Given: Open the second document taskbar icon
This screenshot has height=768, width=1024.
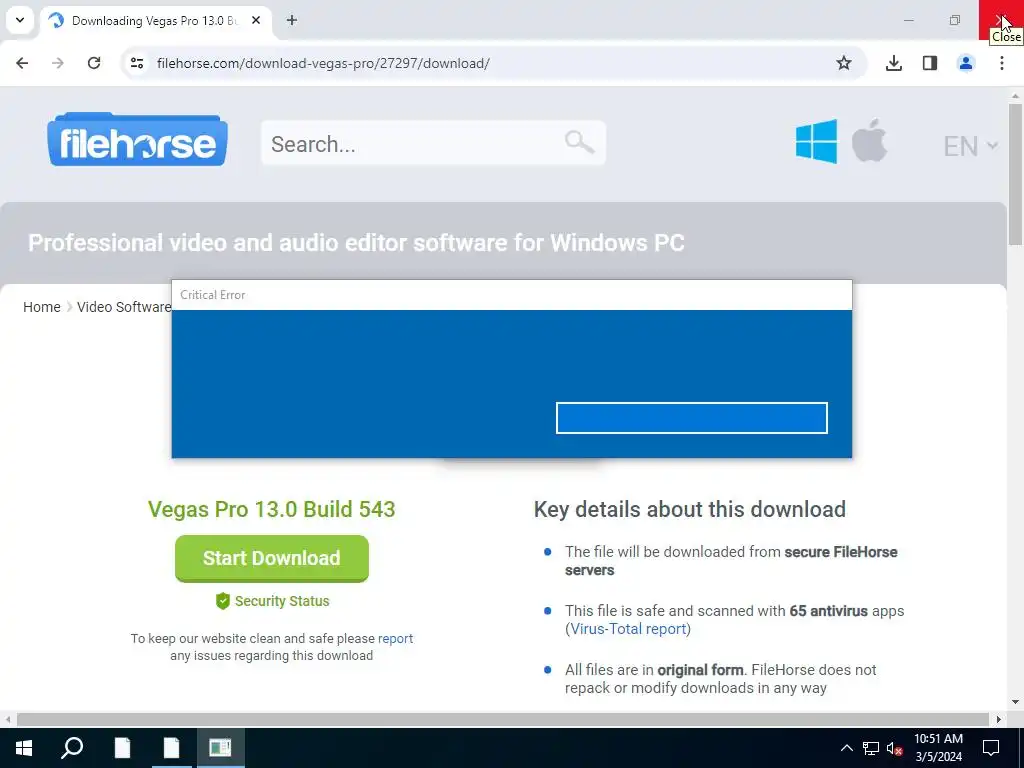Looking at the screenshot, I should point(172,748).
